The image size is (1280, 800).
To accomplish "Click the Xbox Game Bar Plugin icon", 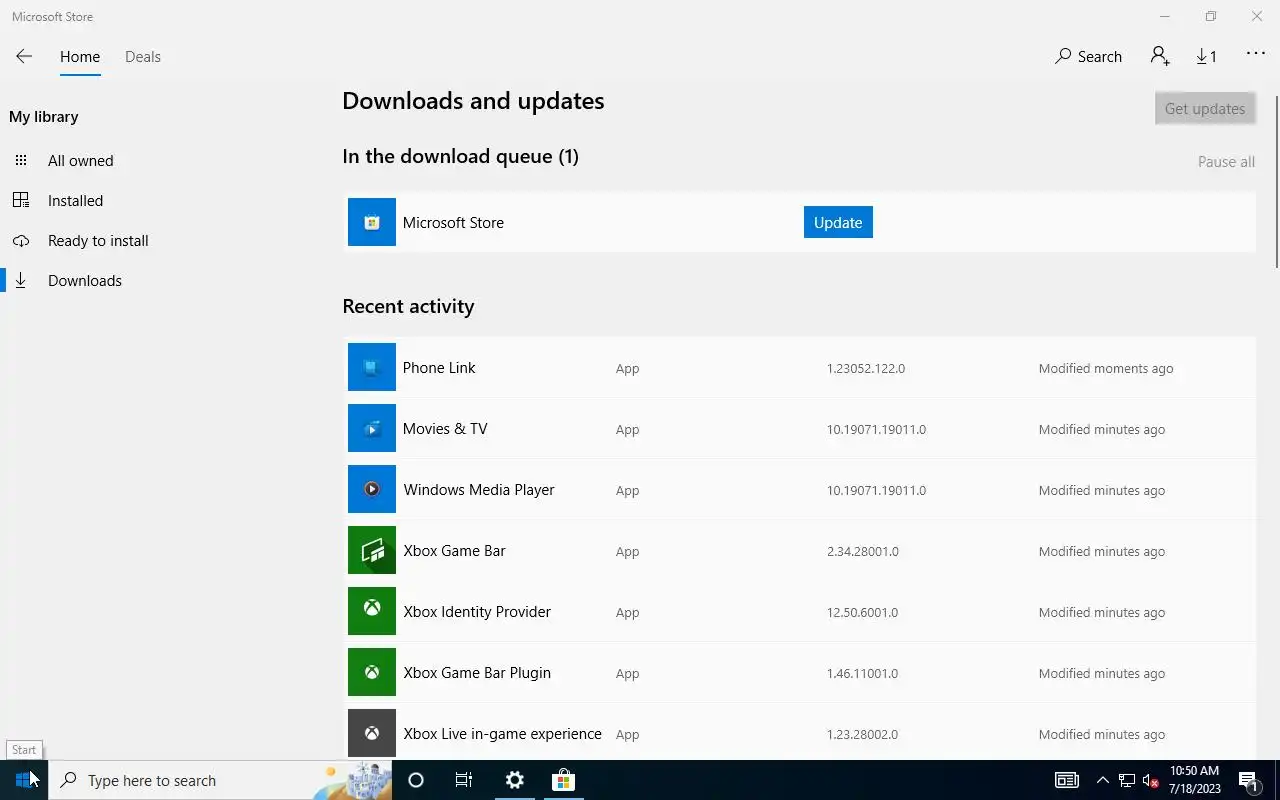I will pyautogui.click(x=372, y=672).
